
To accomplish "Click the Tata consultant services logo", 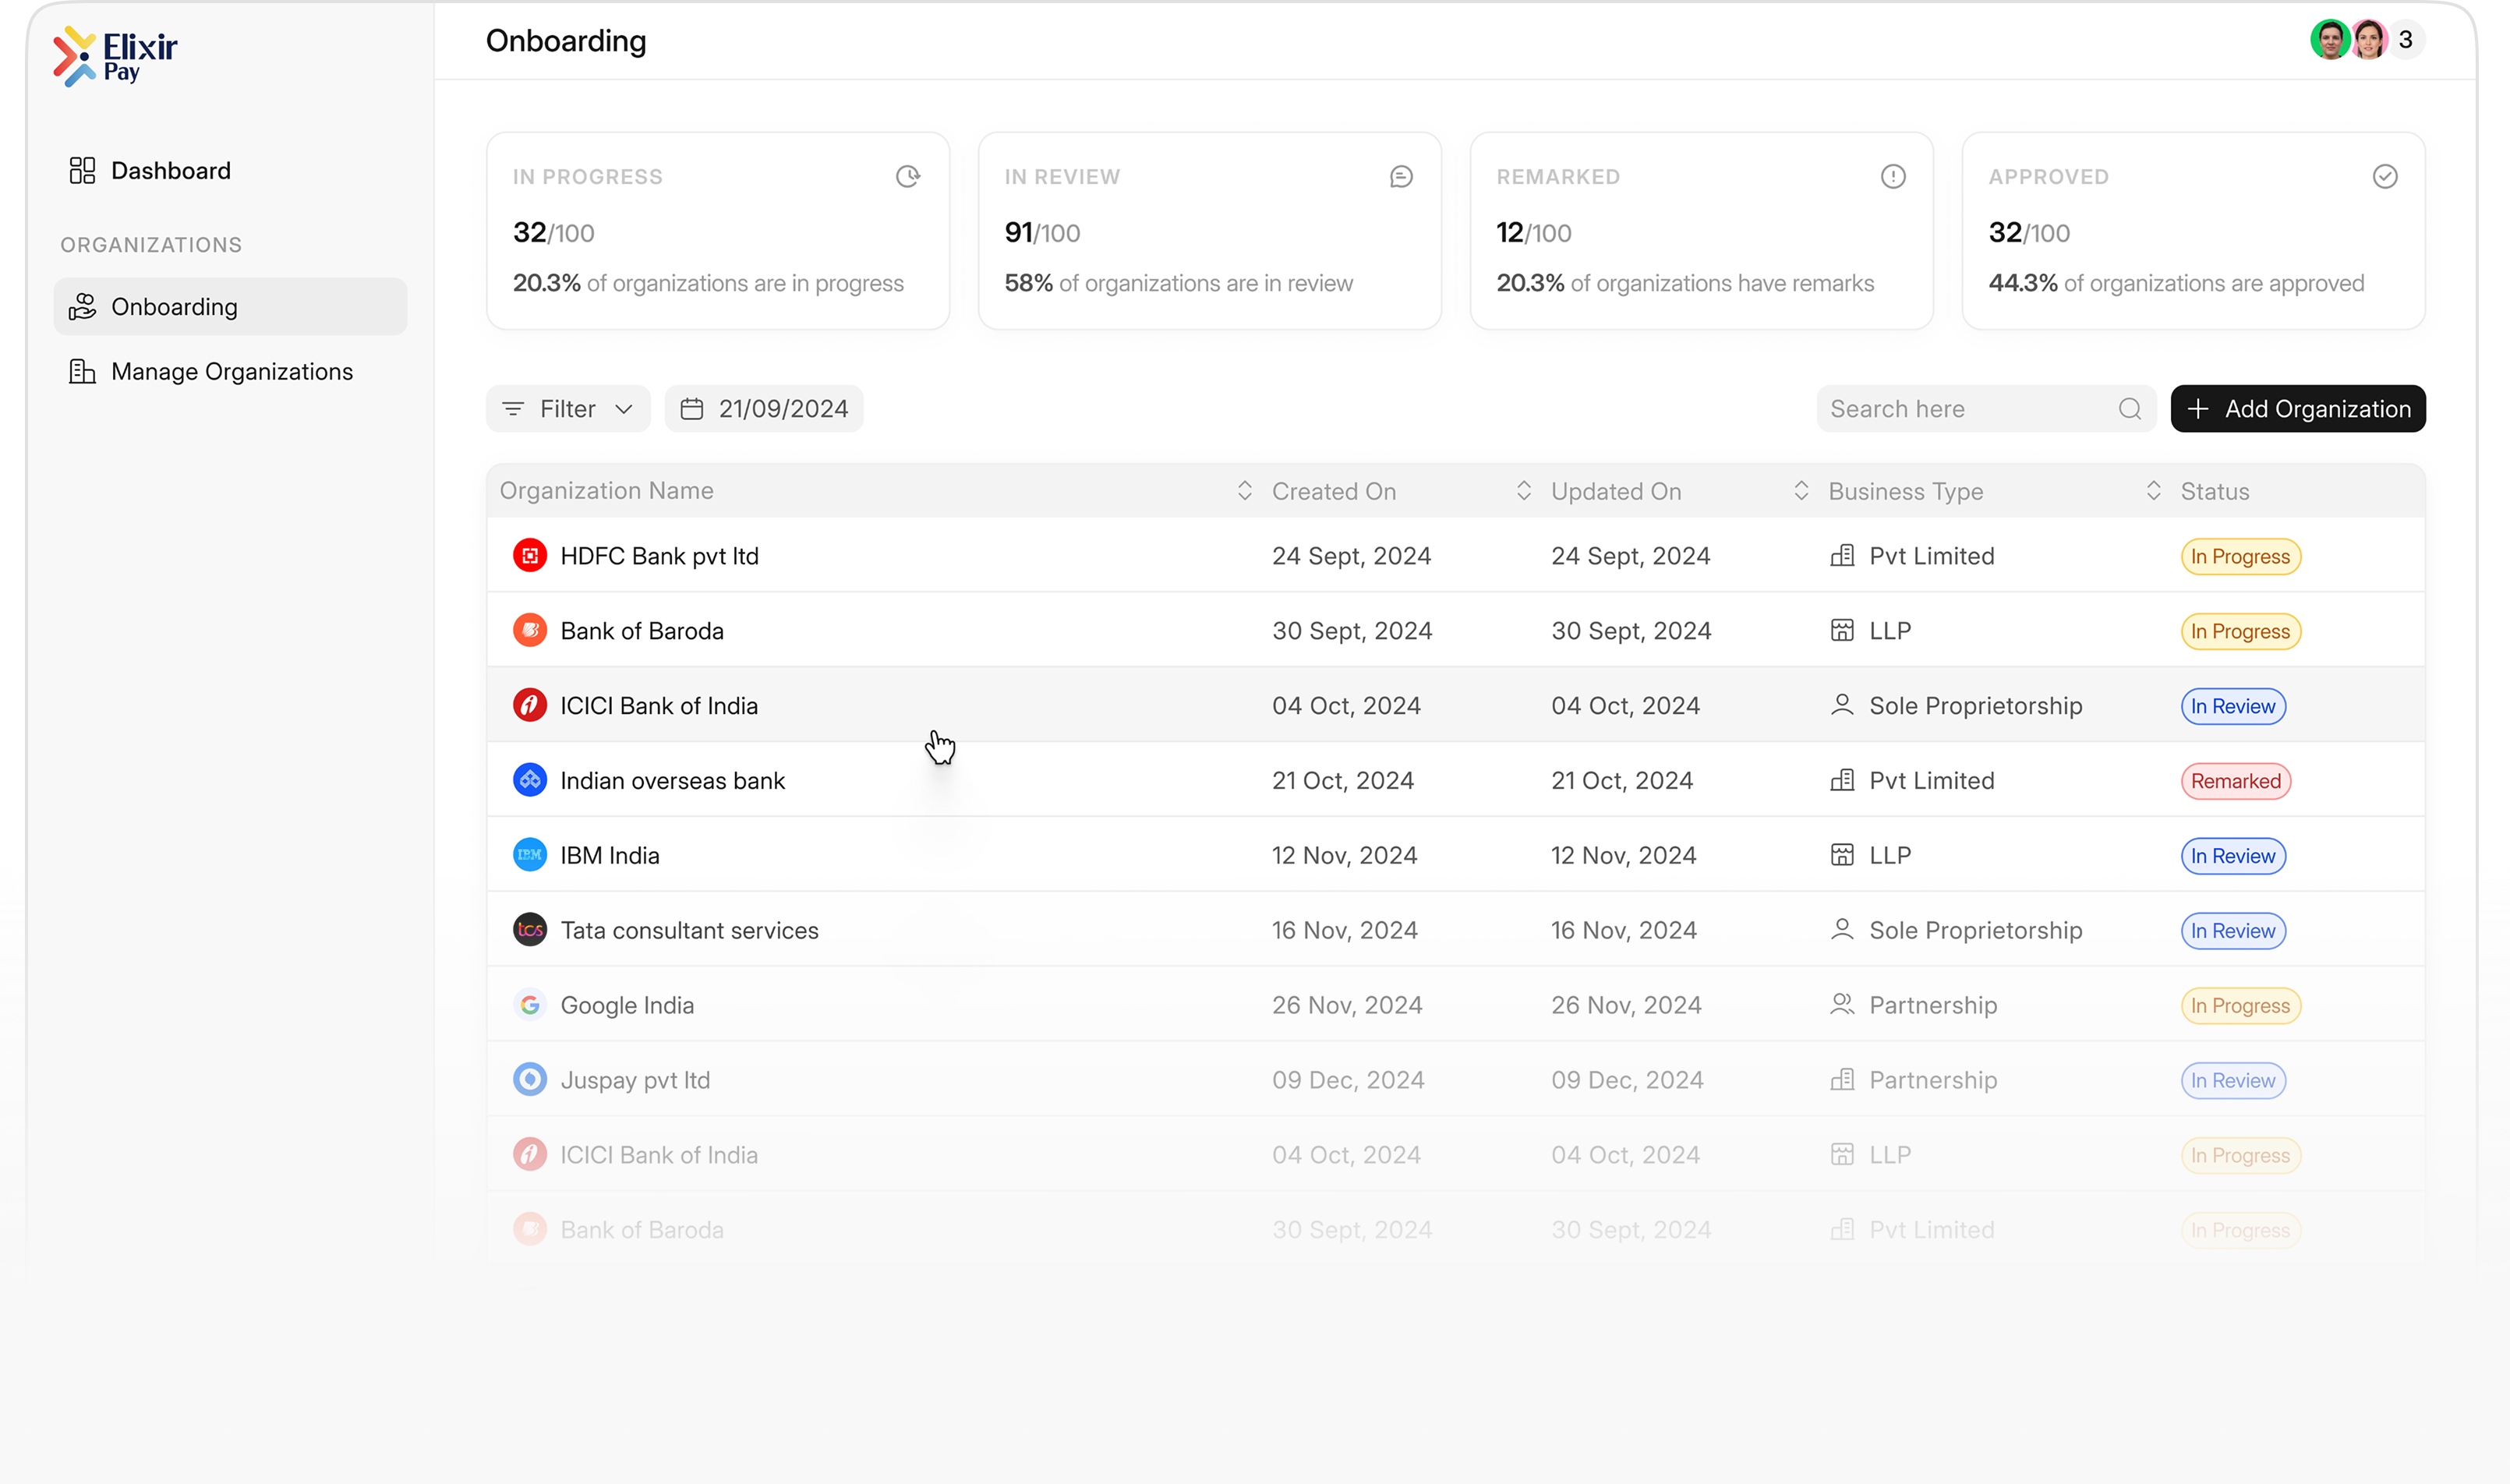I will pyautogui.click(x=530, y=931).
